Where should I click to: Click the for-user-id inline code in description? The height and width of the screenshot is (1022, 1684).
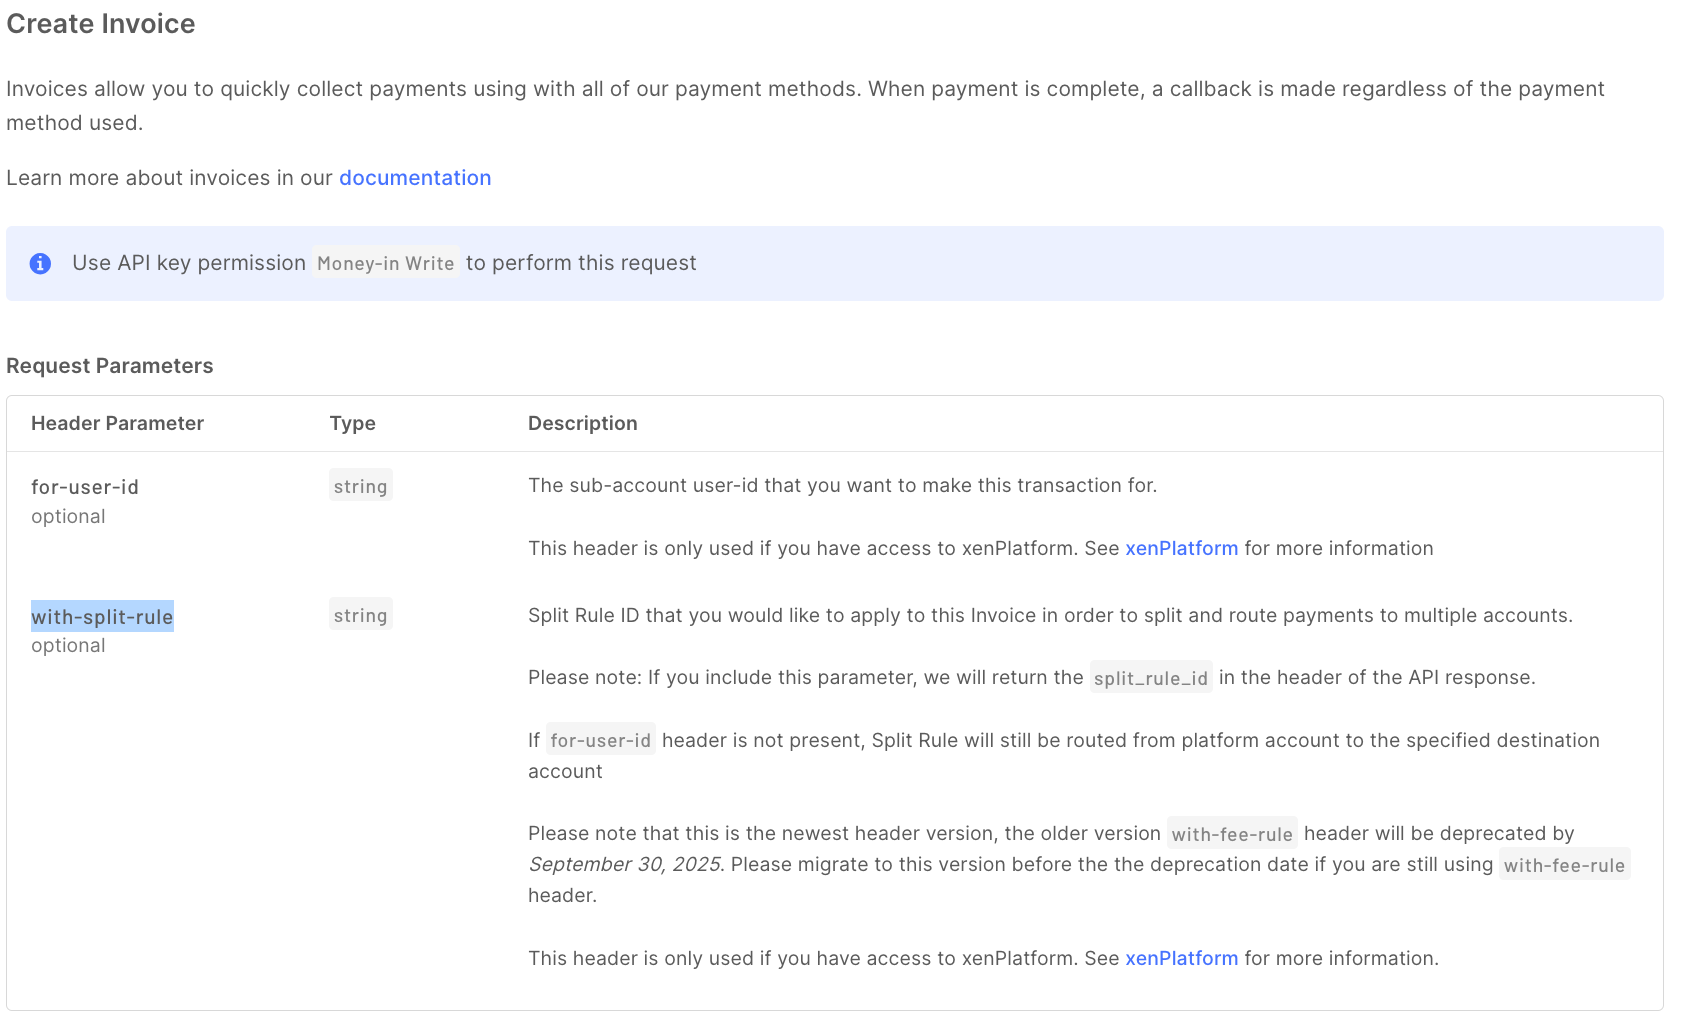(x=600, y=740)
